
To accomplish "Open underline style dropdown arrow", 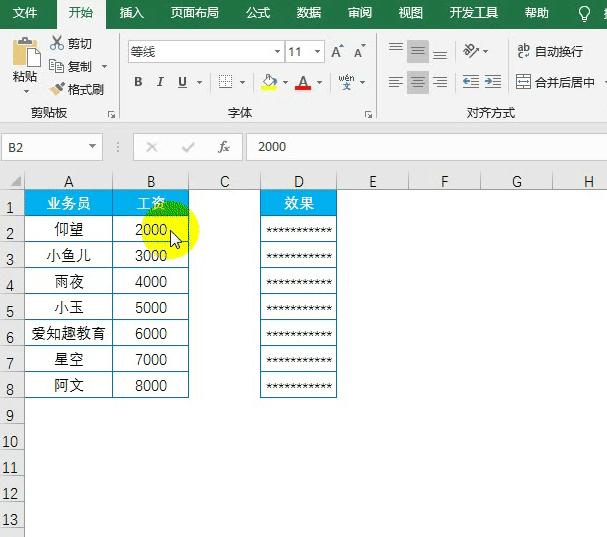I will click(x=200, y=82).
